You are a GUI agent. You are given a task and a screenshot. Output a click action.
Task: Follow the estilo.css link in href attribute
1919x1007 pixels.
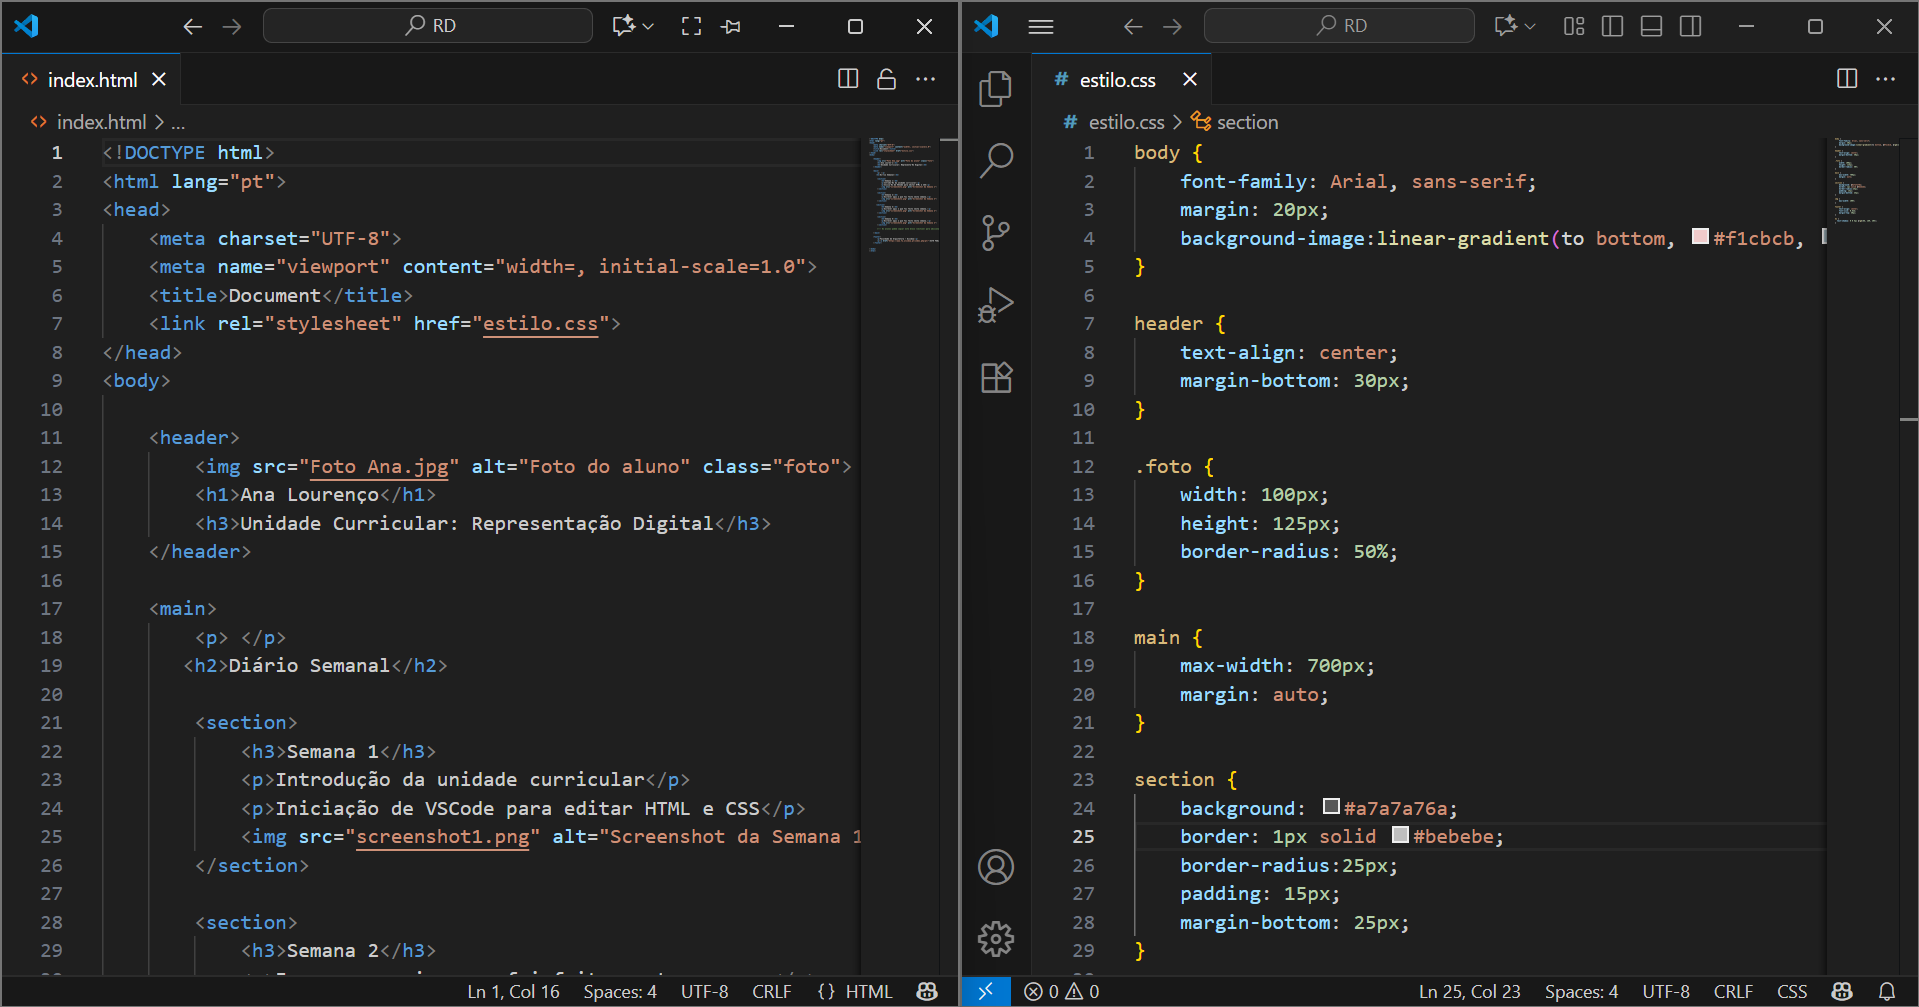pyautogui.click(x=540, y=324)
